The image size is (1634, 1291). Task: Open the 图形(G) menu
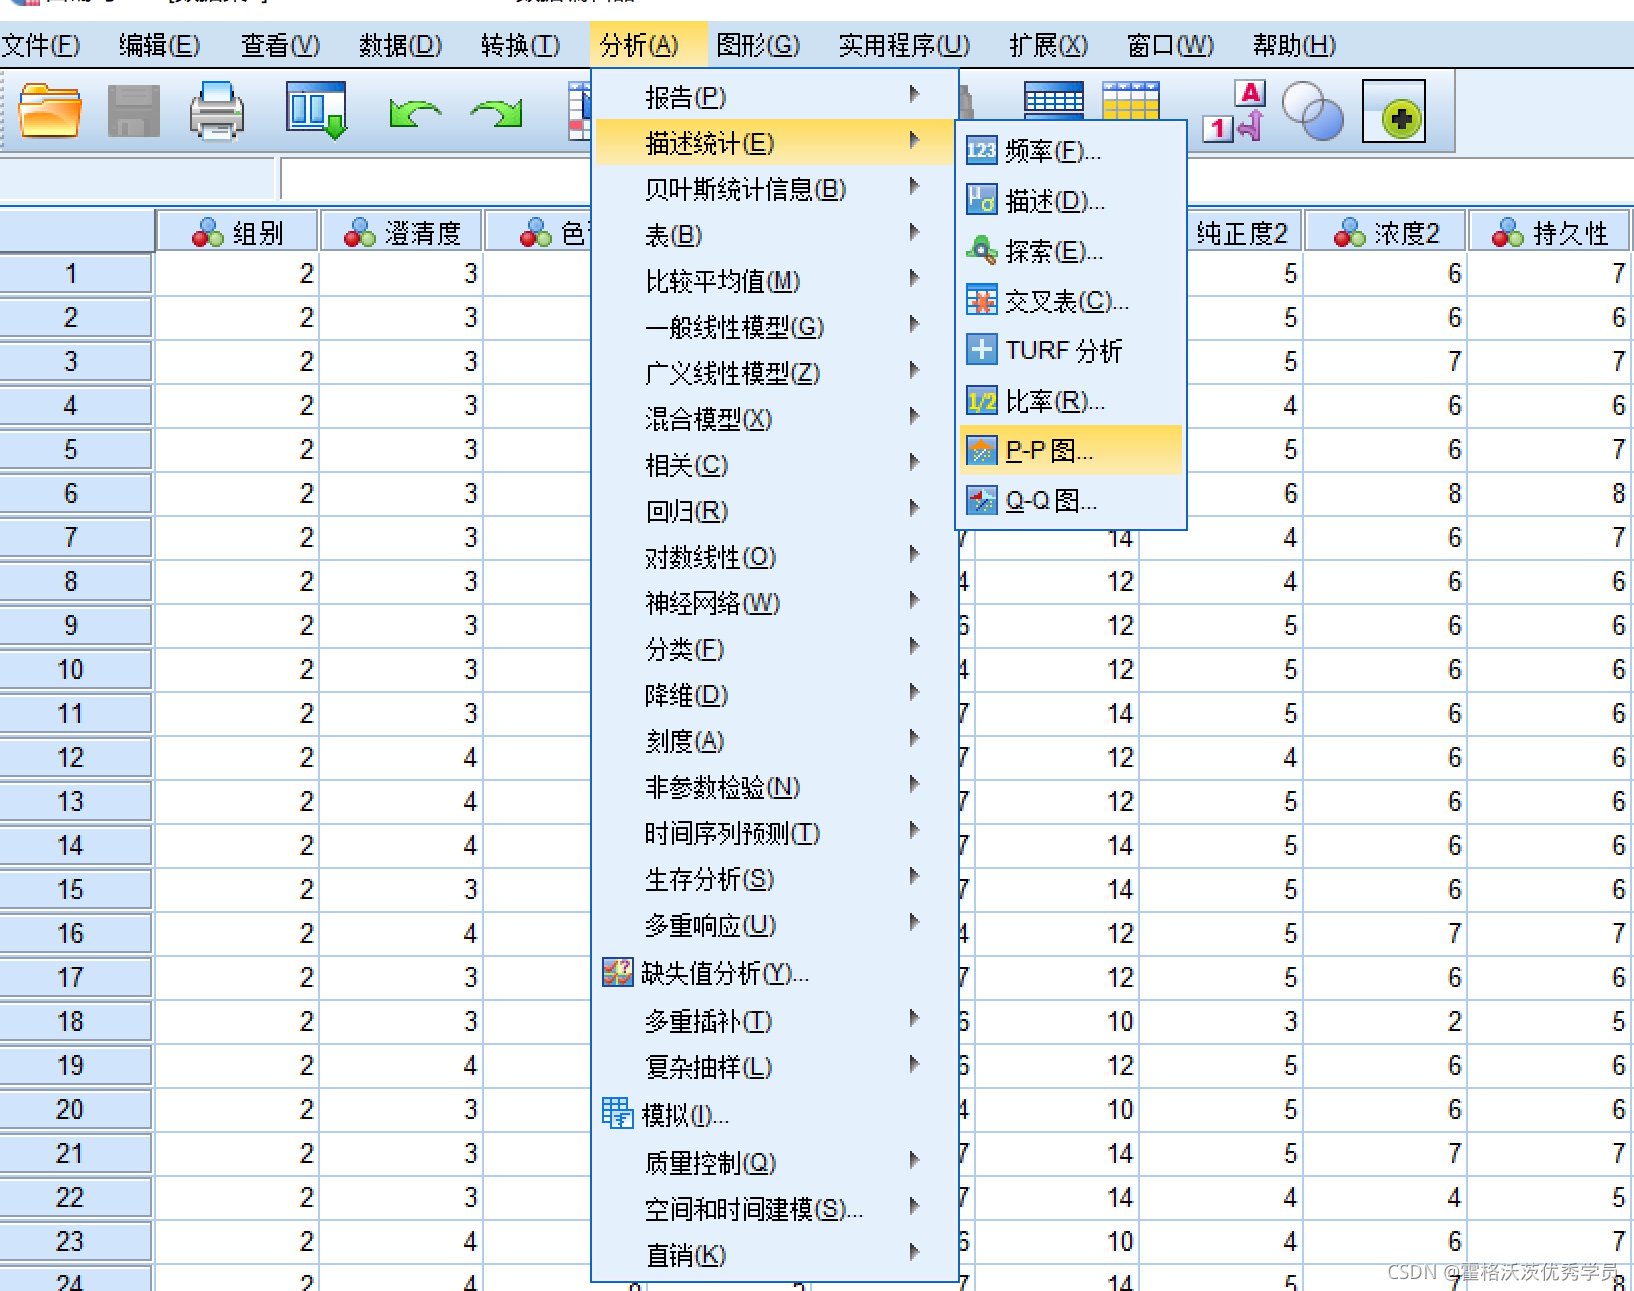pyautogui.click(x=758, y=46)
